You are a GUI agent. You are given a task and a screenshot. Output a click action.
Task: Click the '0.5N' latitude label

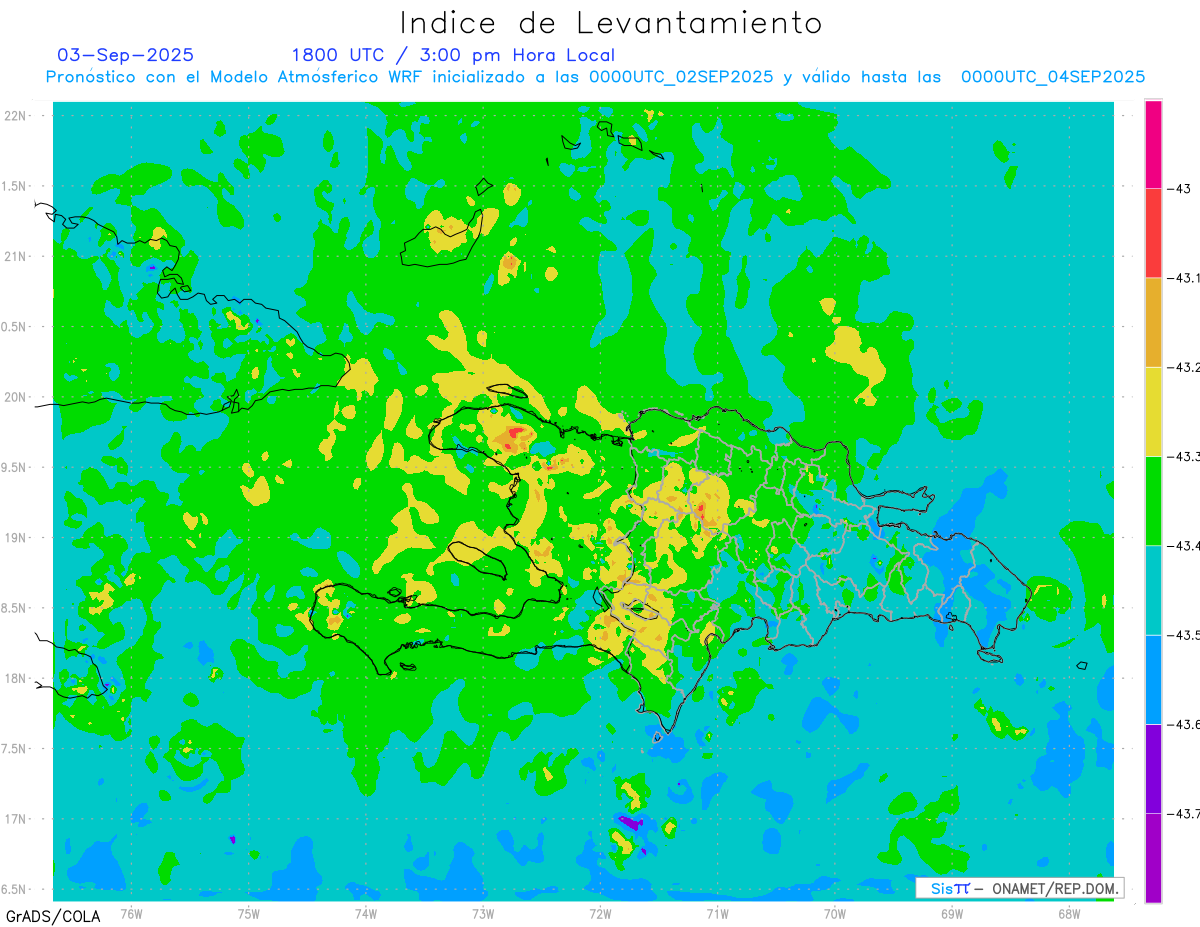[x=14, y=327]
